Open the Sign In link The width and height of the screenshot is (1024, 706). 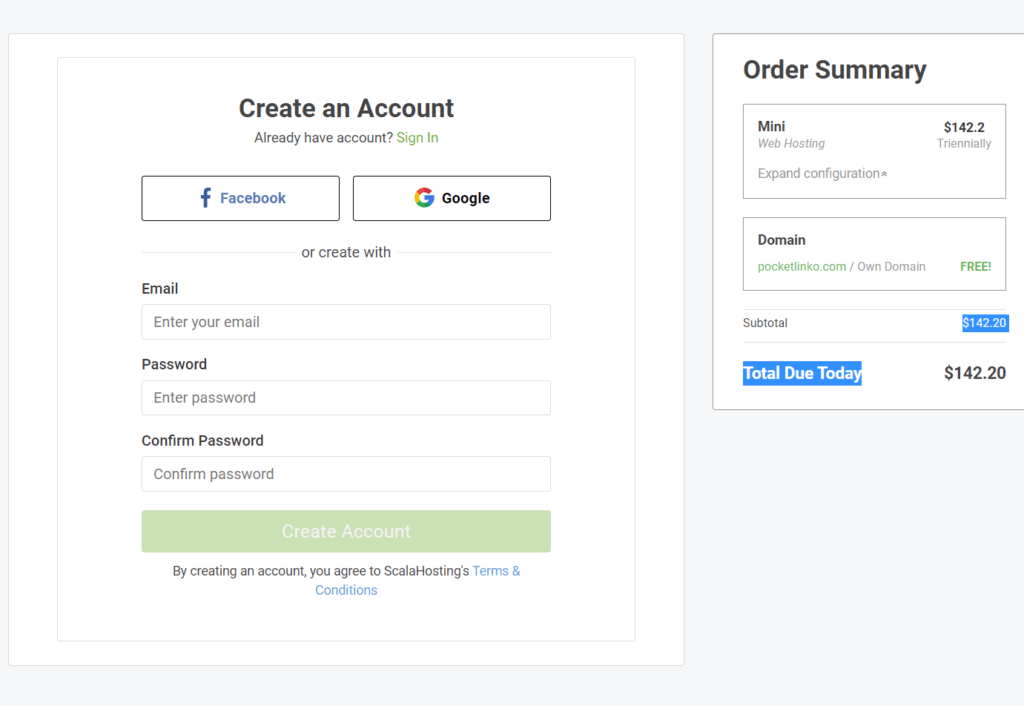pos(417,138)
